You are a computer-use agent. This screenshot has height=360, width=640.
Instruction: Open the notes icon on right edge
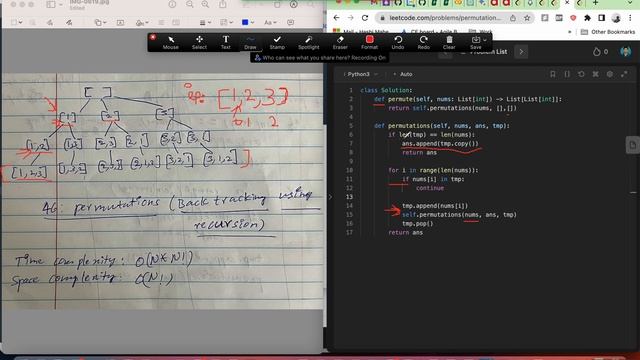coord(632,145)
